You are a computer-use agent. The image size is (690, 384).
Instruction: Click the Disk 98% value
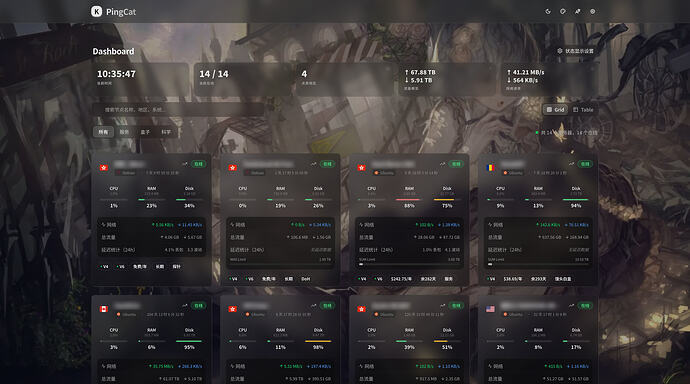pos(318,347)
